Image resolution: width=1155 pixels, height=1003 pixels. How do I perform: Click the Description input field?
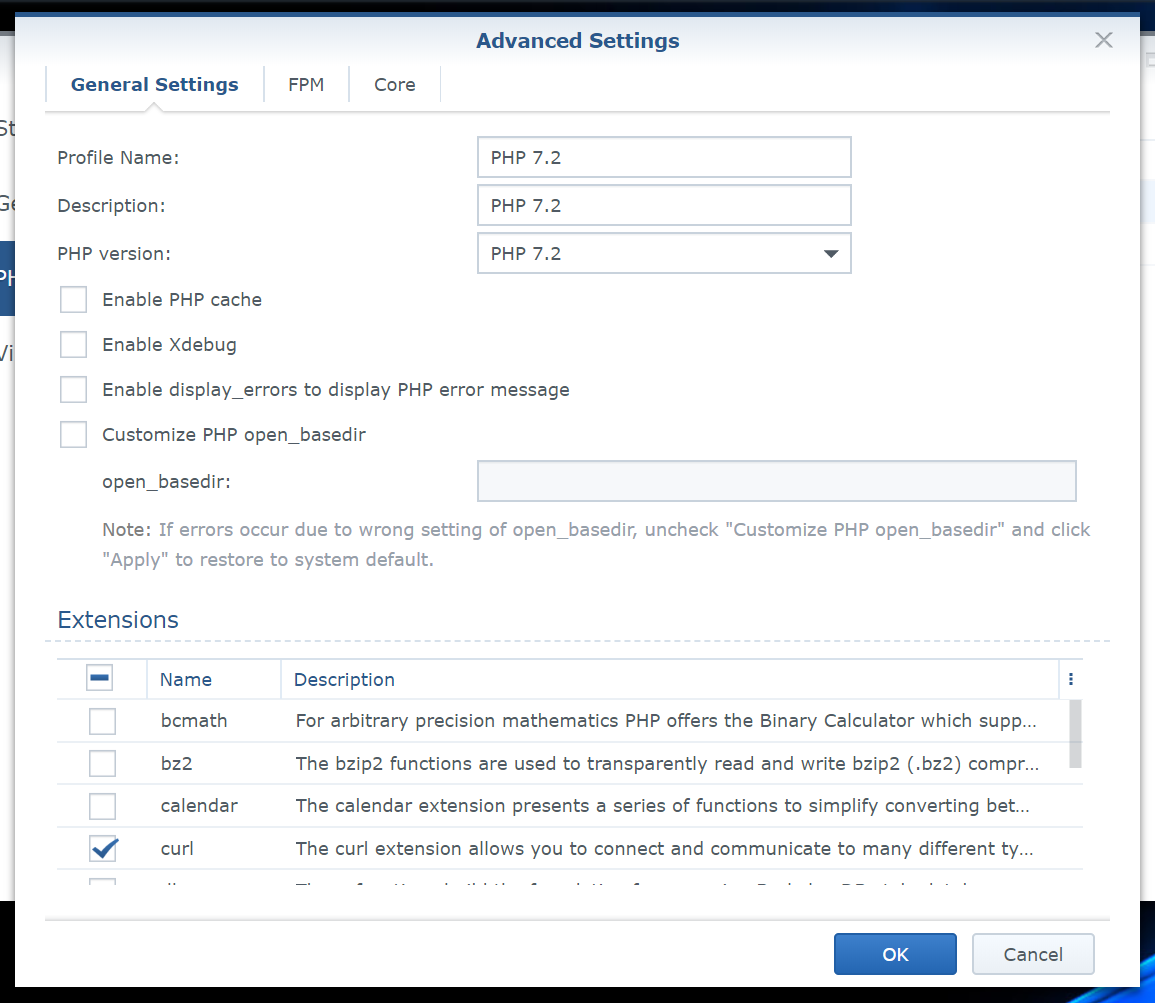(664, 206)
